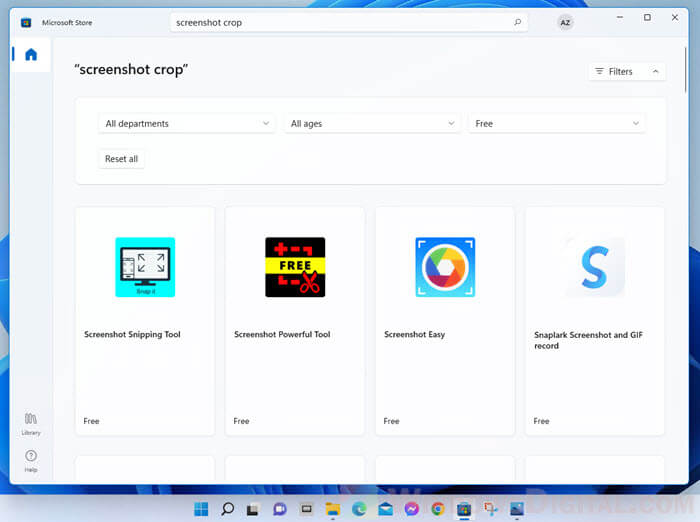Open the Mail app from the taskbar
This screenshot has width=700, height=522.
[385, 509]
